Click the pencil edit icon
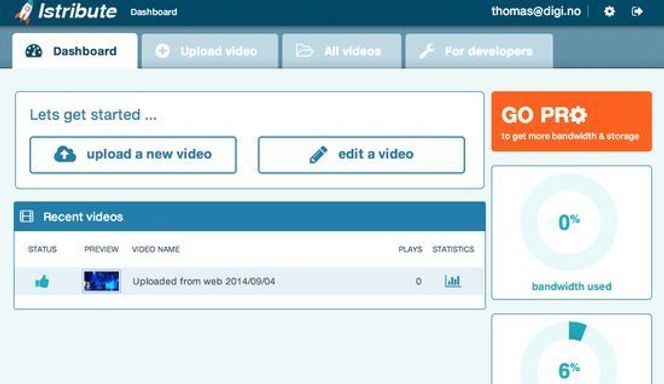The height and width of the screenshot is (384, 664). [x=318, y=155]
